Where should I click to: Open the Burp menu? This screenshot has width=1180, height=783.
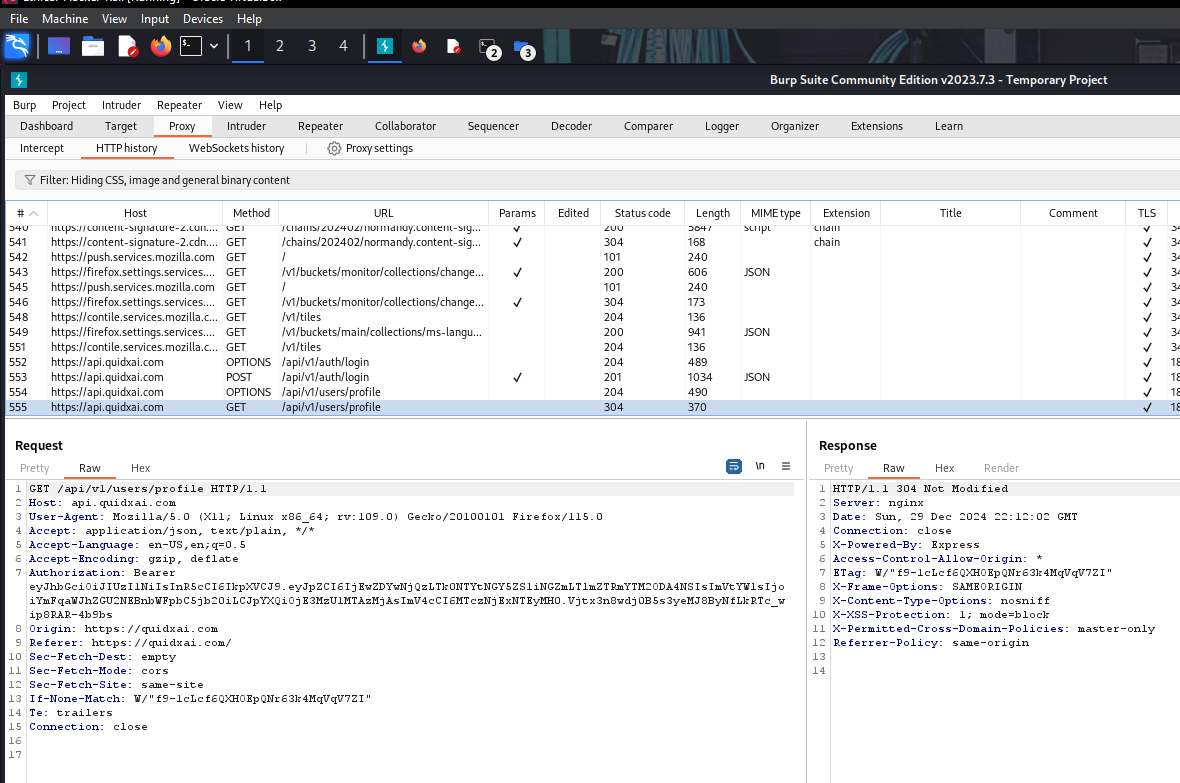pyautogui.click(x=24, y=105)
